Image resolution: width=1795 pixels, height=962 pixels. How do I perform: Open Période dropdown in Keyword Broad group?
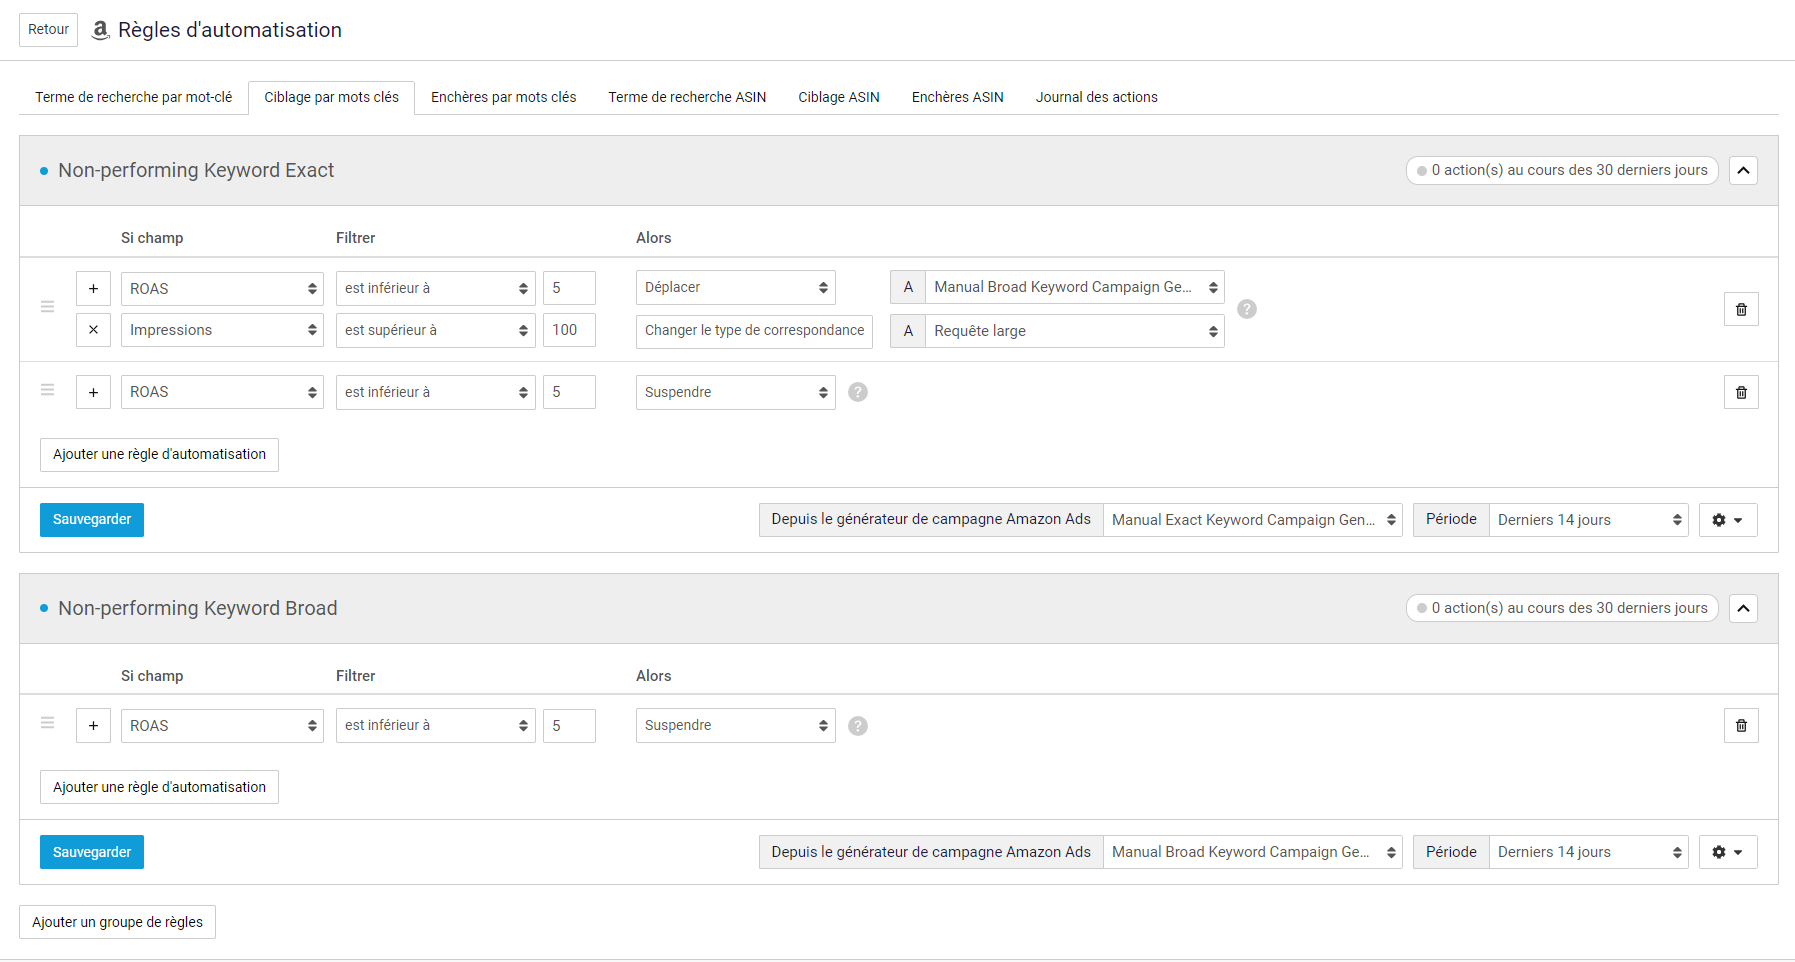tap(1589, 852)
